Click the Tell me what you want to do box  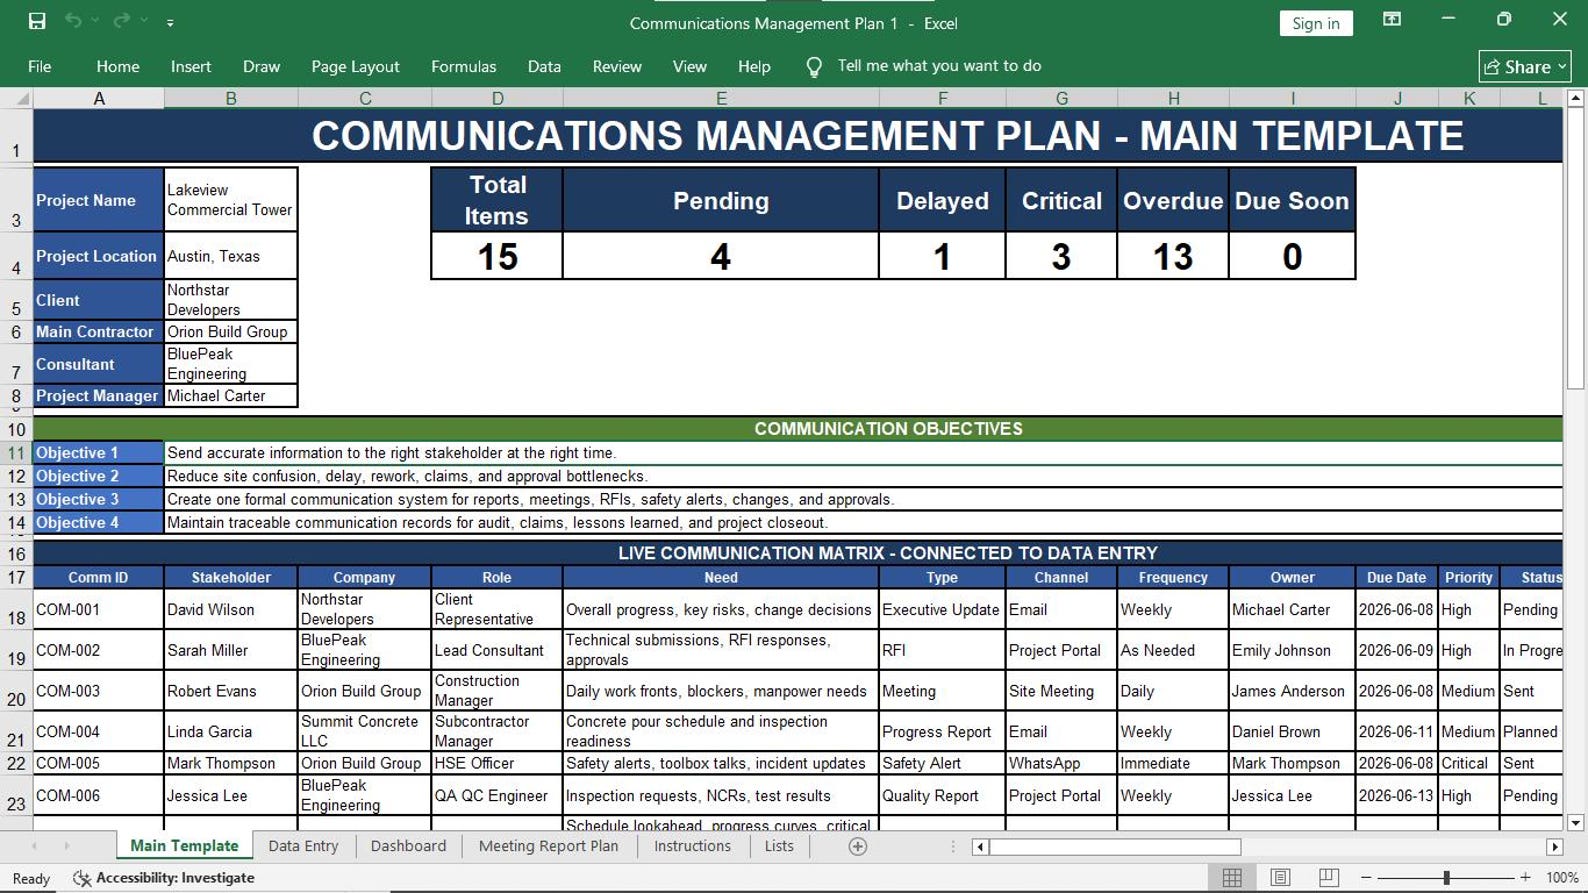[x=939, y=66]
